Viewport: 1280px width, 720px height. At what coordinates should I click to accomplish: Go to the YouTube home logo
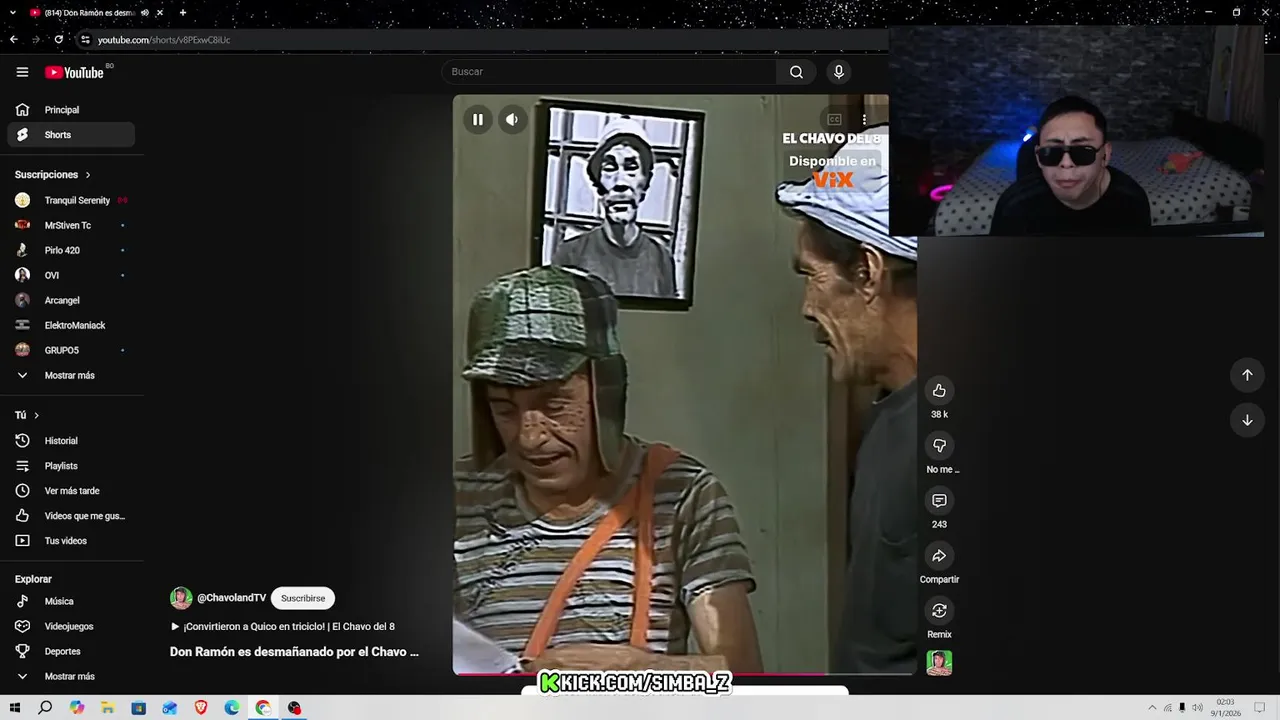74,72
